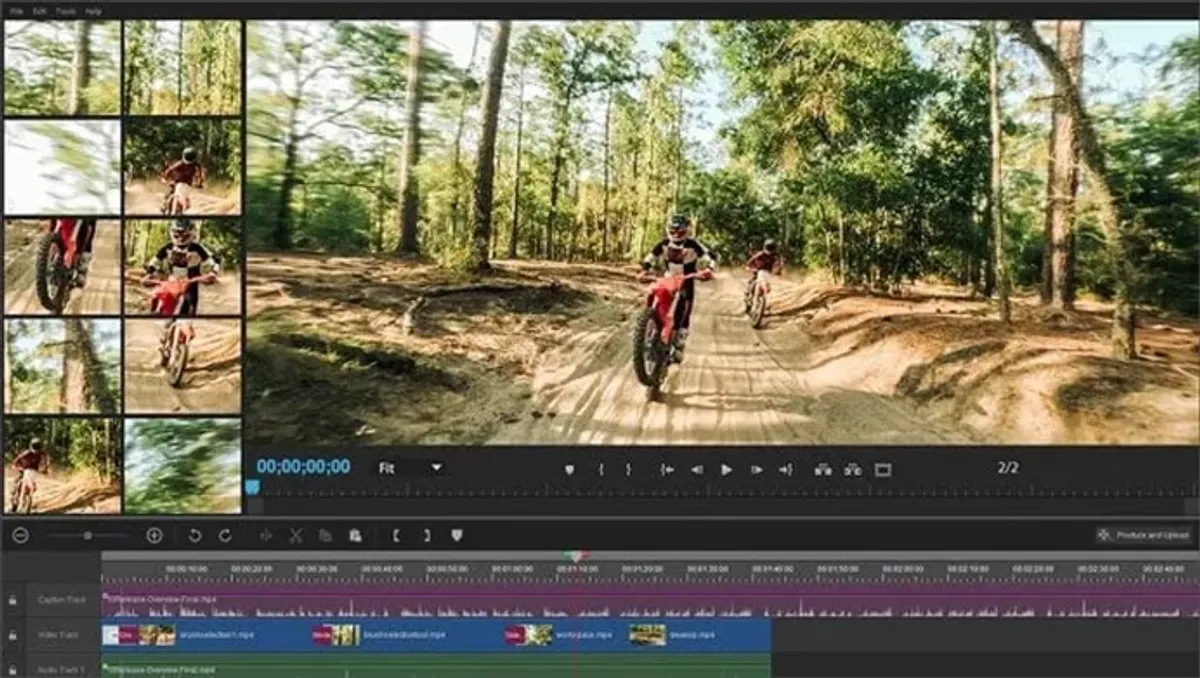The width and height of the screenshot is (1200, 678).
Task: Jump to the out point
Action: tap(786, 469)
